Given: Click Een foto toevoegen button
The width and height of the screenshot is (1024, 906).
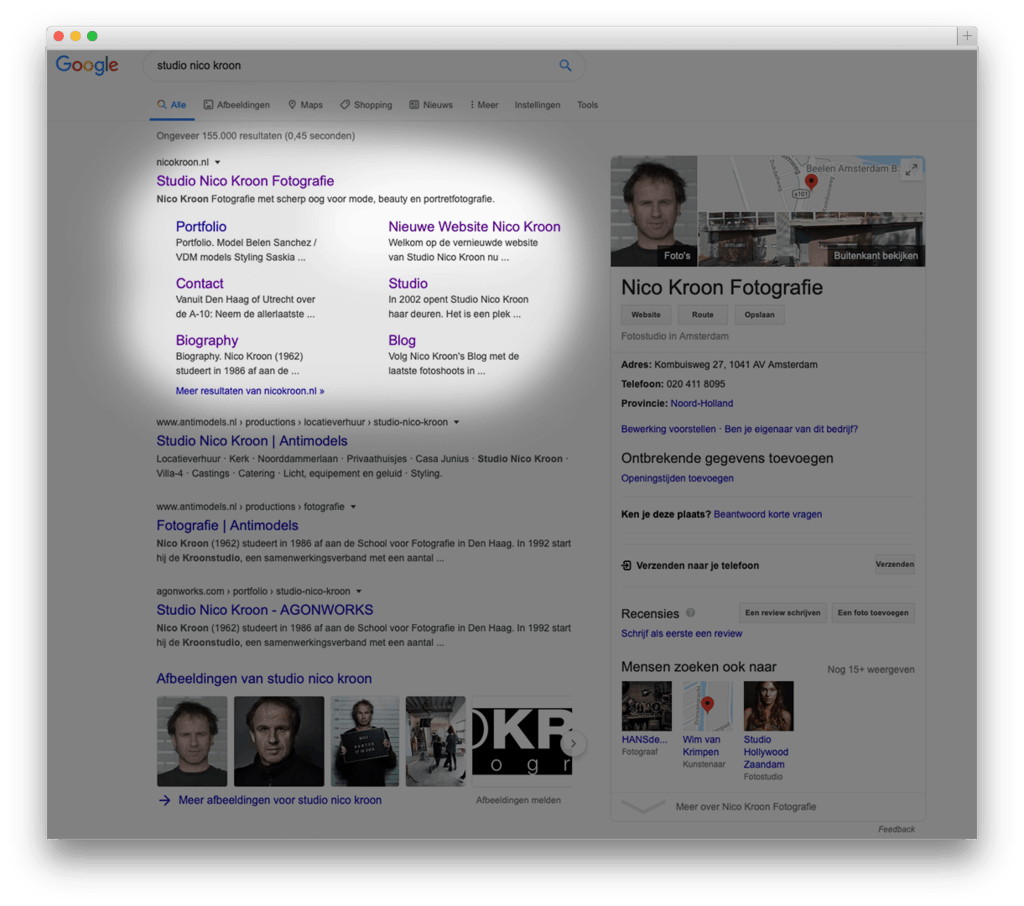Looking at the screenshot, I should (x=872, y=613).
